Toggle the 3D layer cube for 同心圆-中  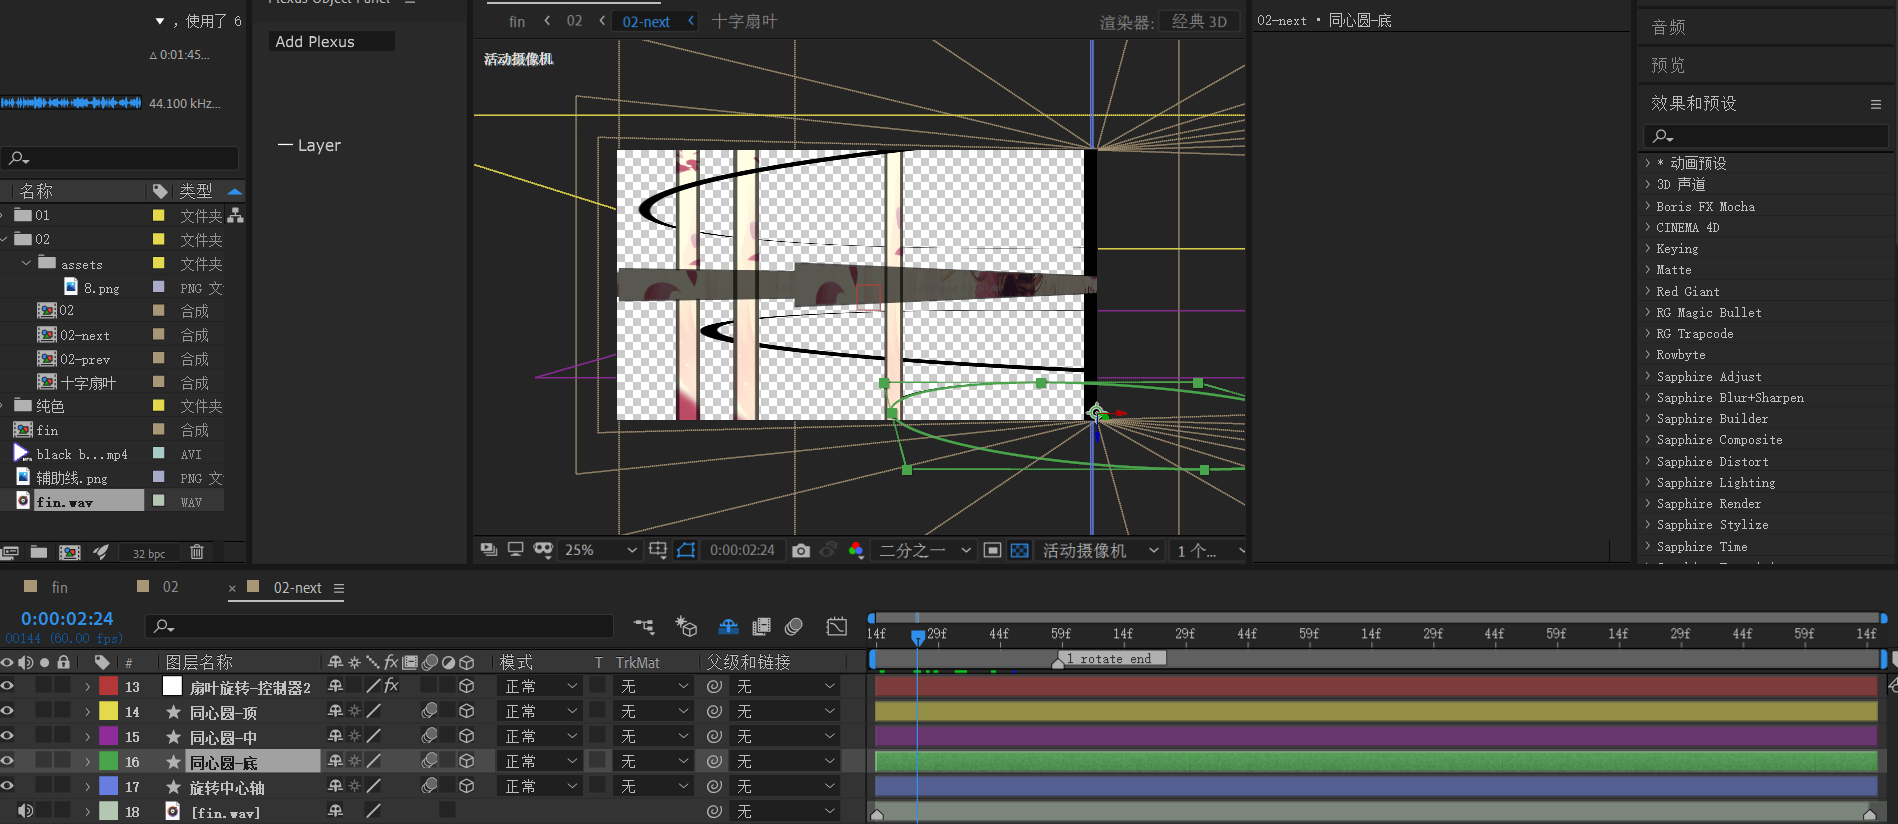466,736
